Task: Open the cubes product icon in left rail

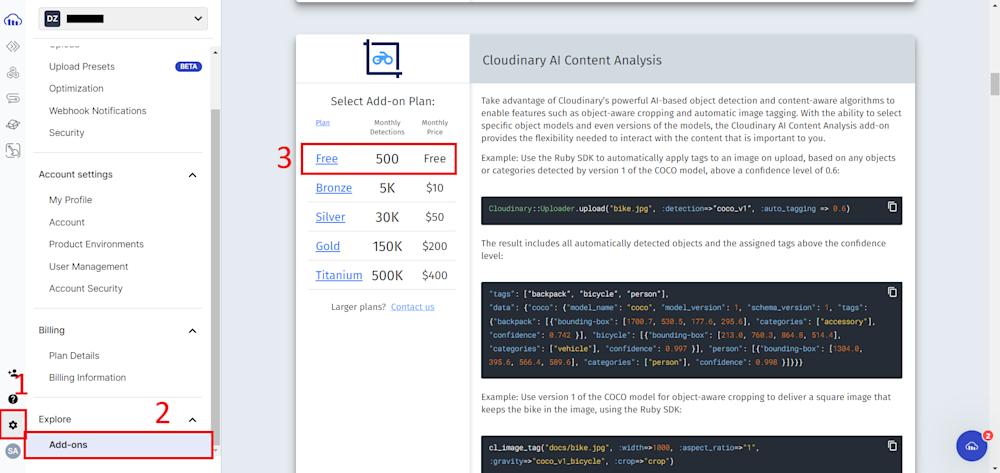Action: 13,73
